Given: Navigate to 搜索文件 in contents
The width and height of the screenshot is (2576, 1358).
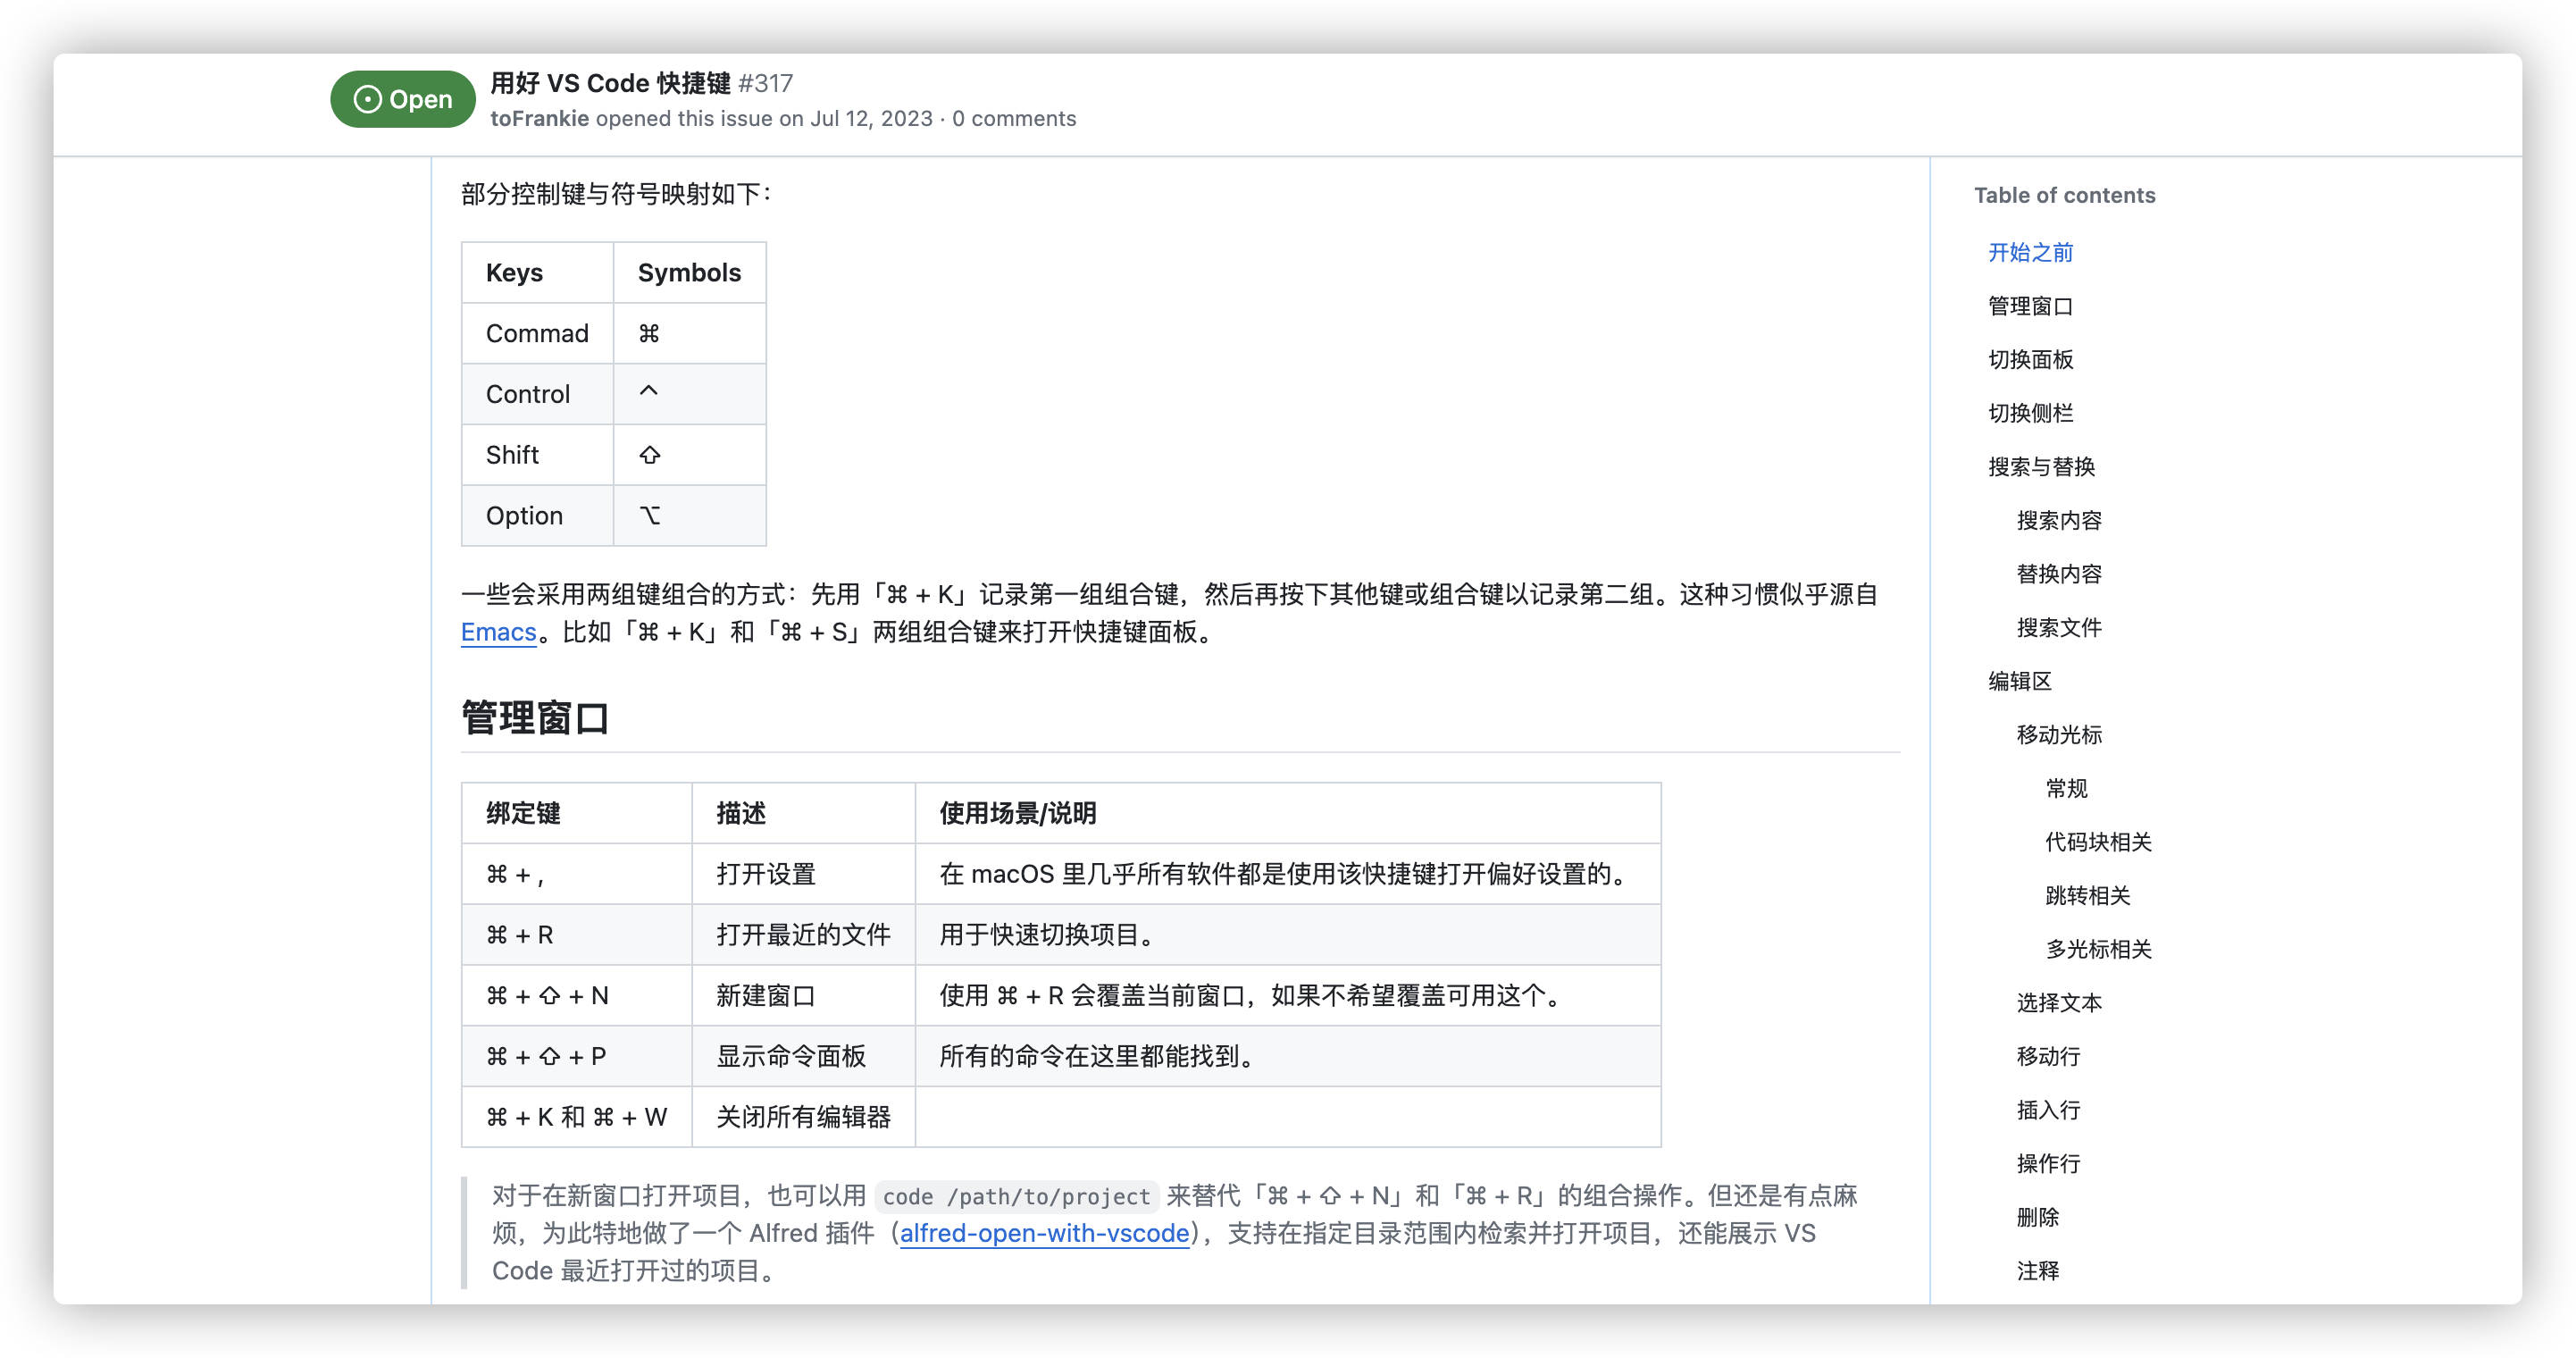Looking at the screenshot, I should coord(2059,627).
